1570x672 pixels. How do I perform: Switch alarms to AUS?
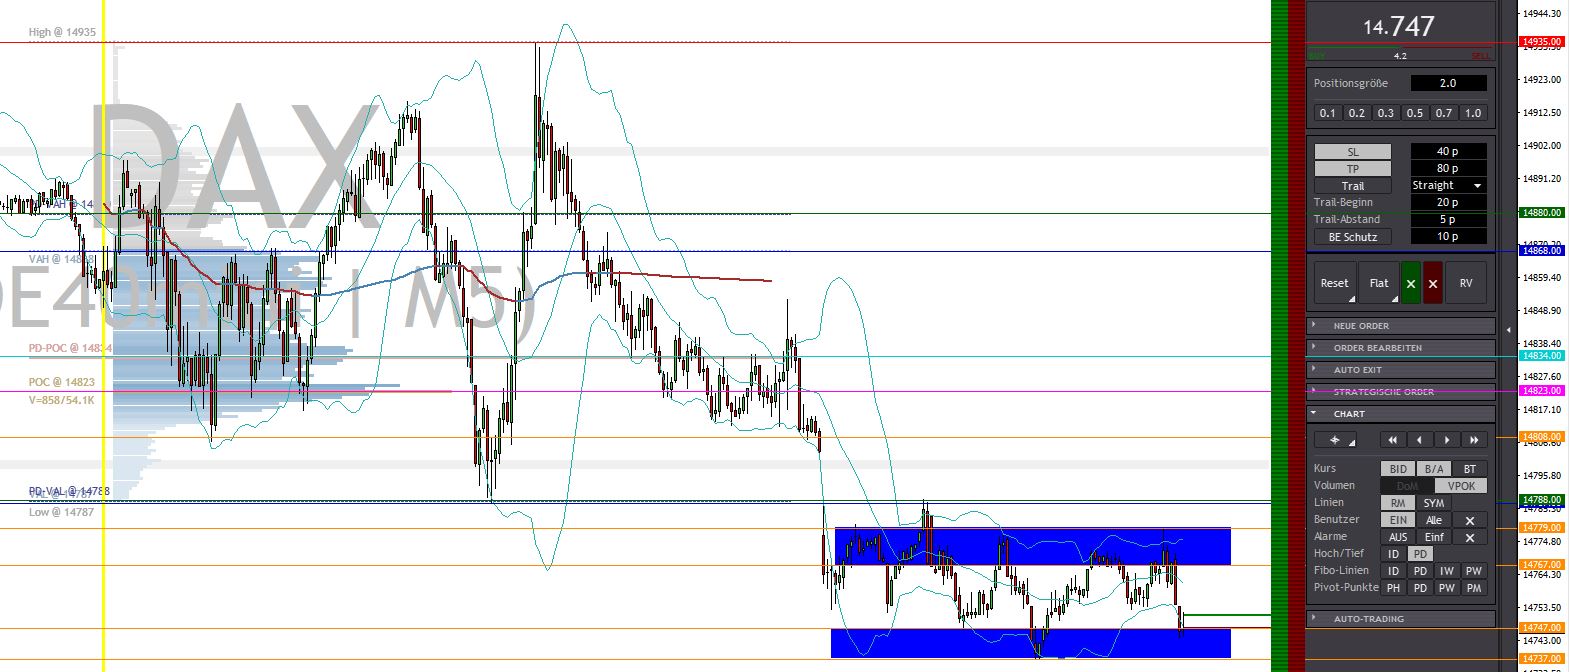1398,537
